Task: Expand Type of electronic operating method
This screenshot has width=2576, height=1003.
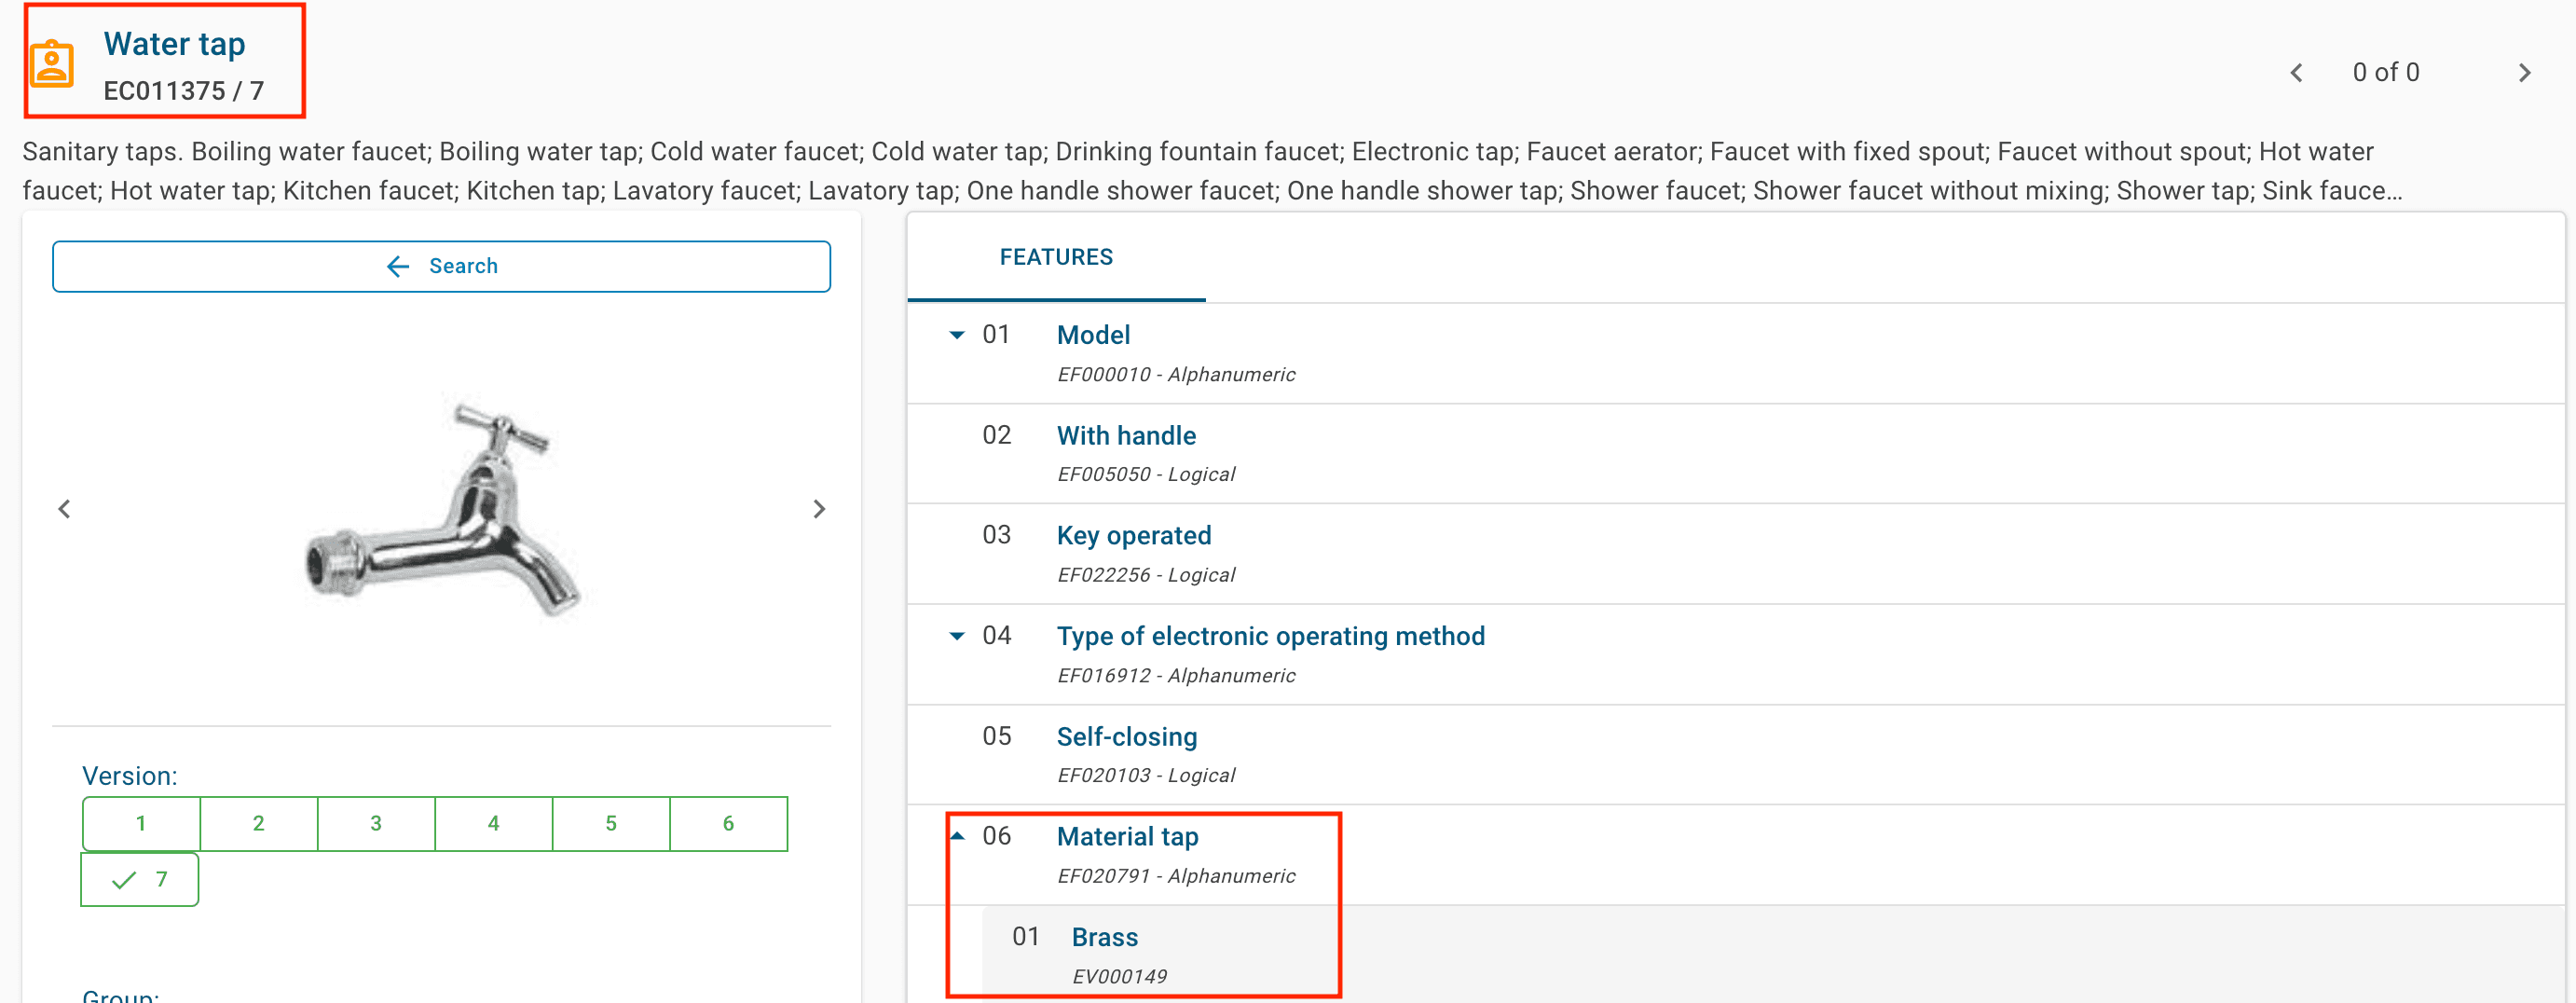Action: click(957, 636)
